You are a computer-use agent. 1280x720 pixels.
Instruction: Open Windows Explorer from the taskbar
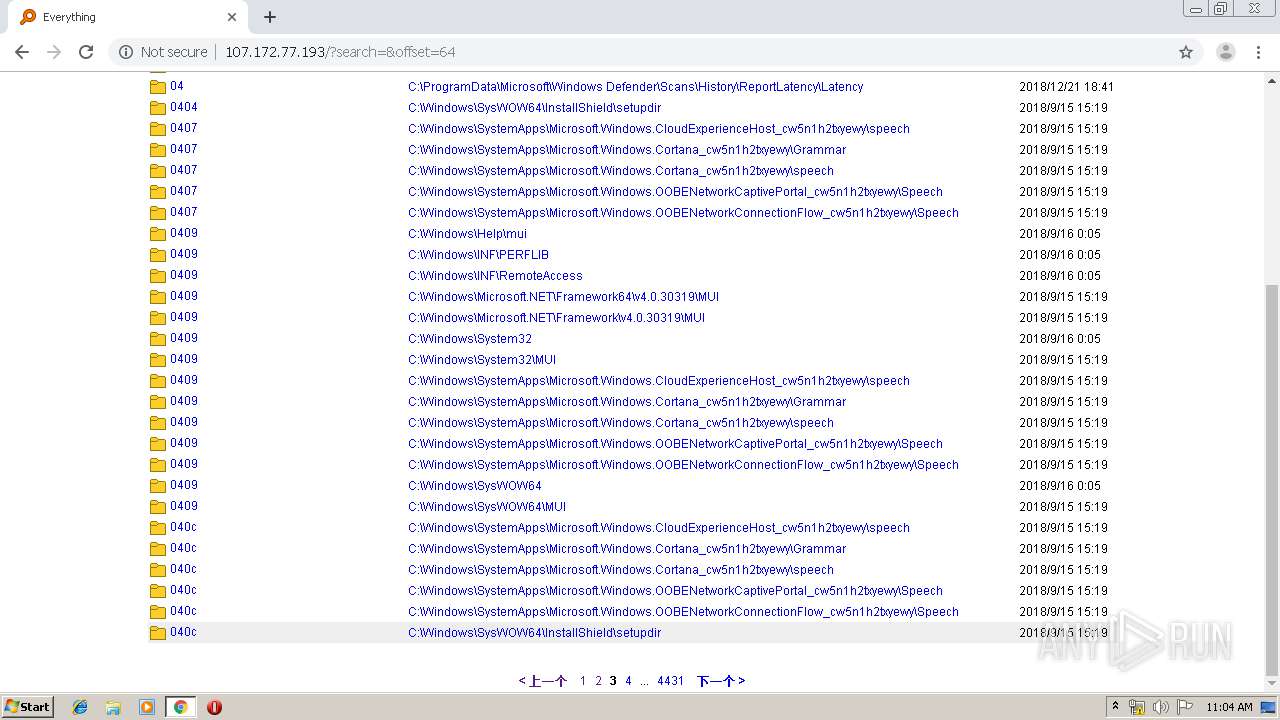tap(113, 707)
